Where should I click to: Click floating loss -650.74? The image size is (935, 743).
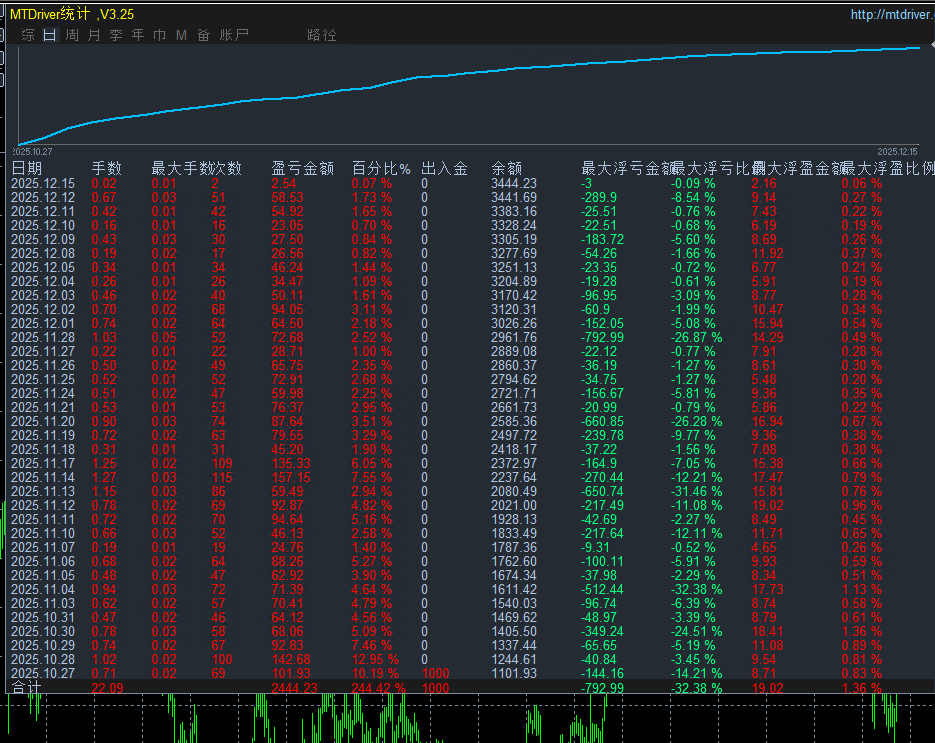point(602,492)
